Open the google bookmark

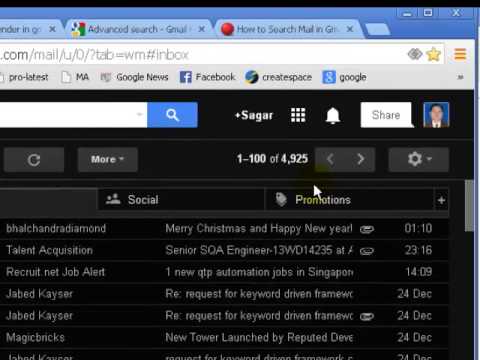344,77
